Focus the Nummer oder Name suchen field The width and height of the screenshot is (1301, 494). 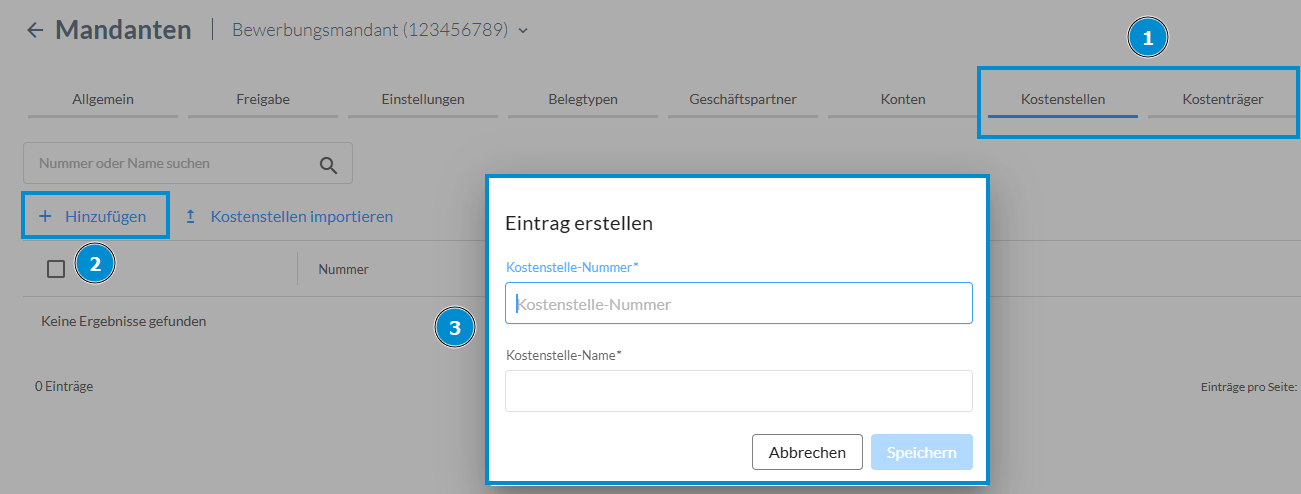188,163
